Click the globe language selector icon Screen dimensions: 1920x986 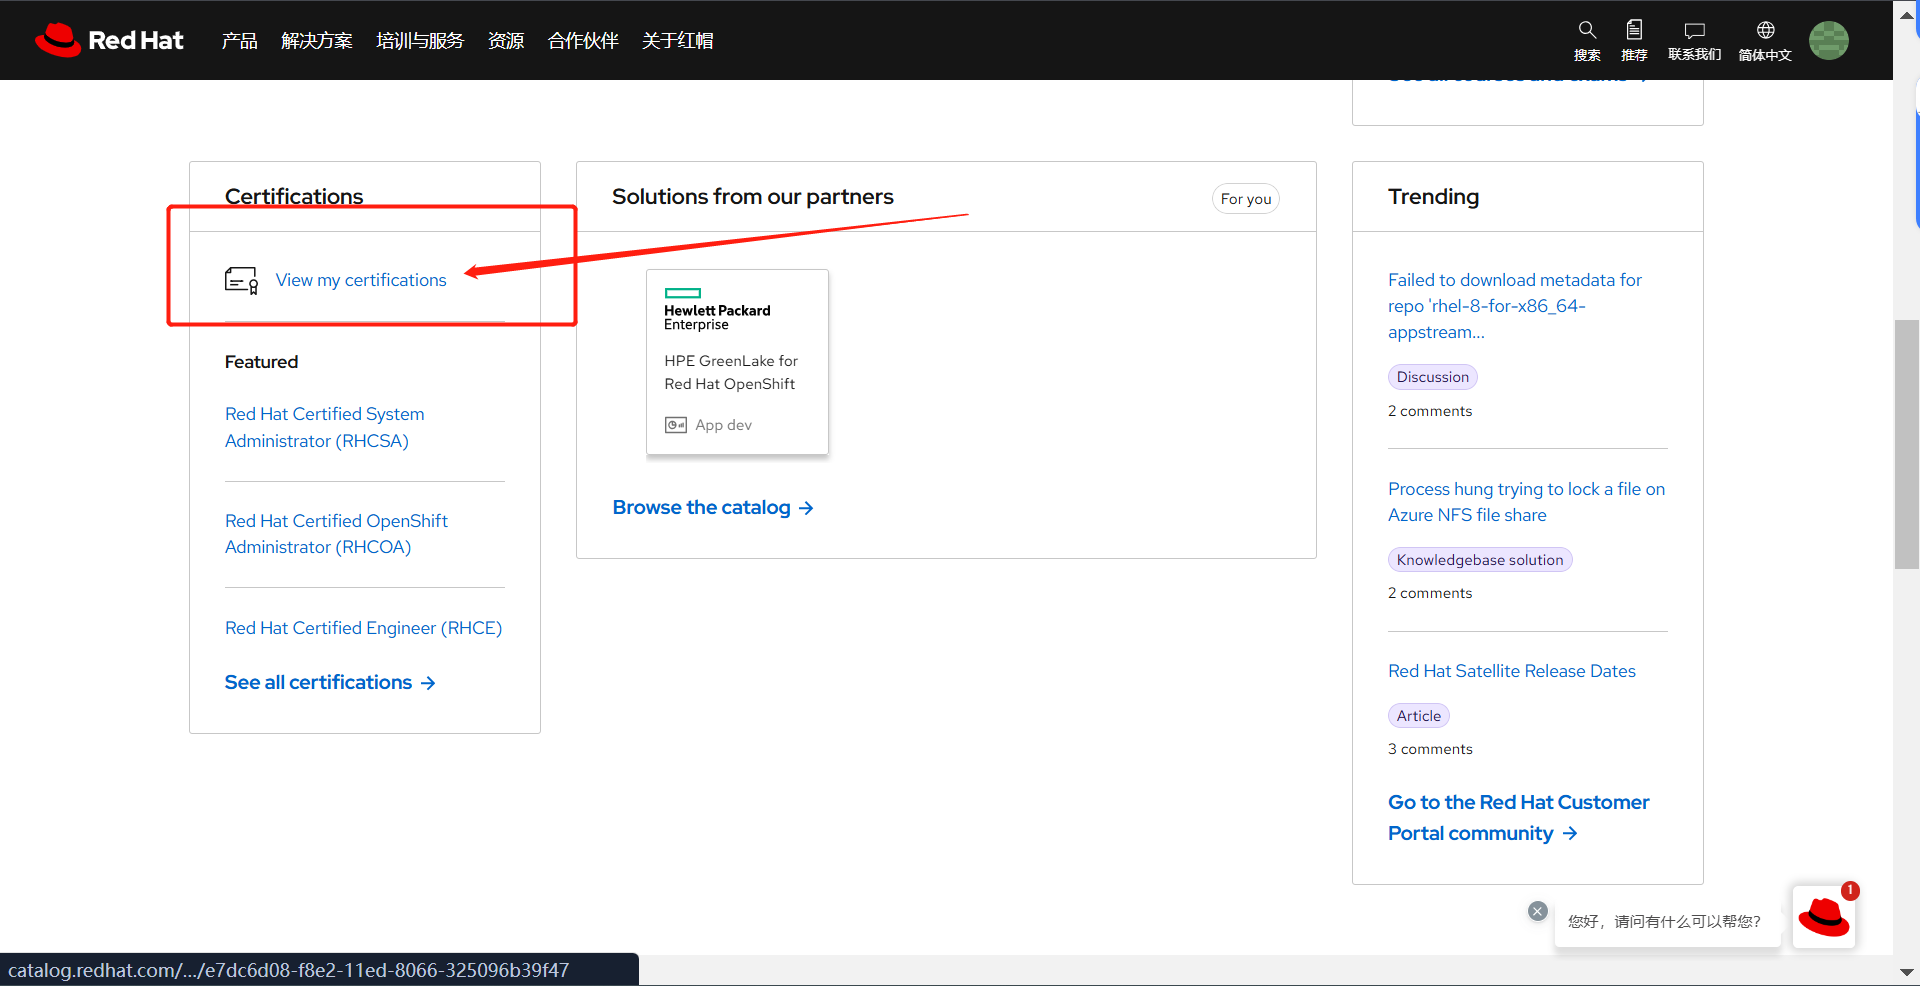click(x=1765, y=31)
